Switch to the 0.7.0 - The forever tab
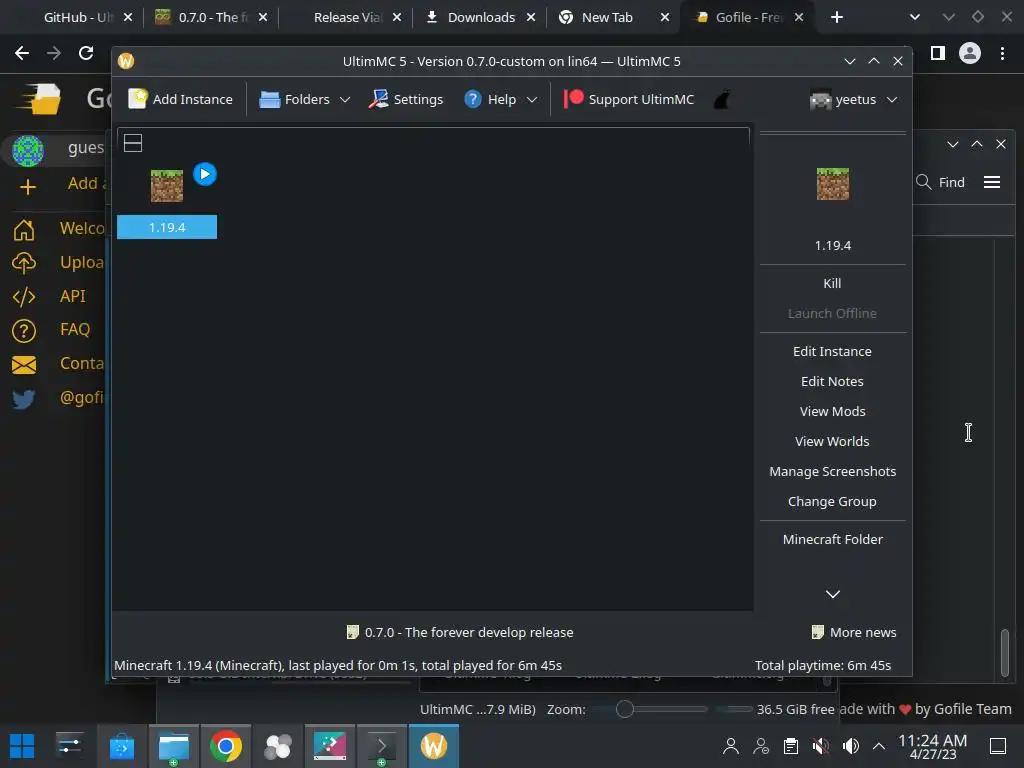Image resolution: width=1024 pixels, height=768 pixels. [x=211, y=17]
